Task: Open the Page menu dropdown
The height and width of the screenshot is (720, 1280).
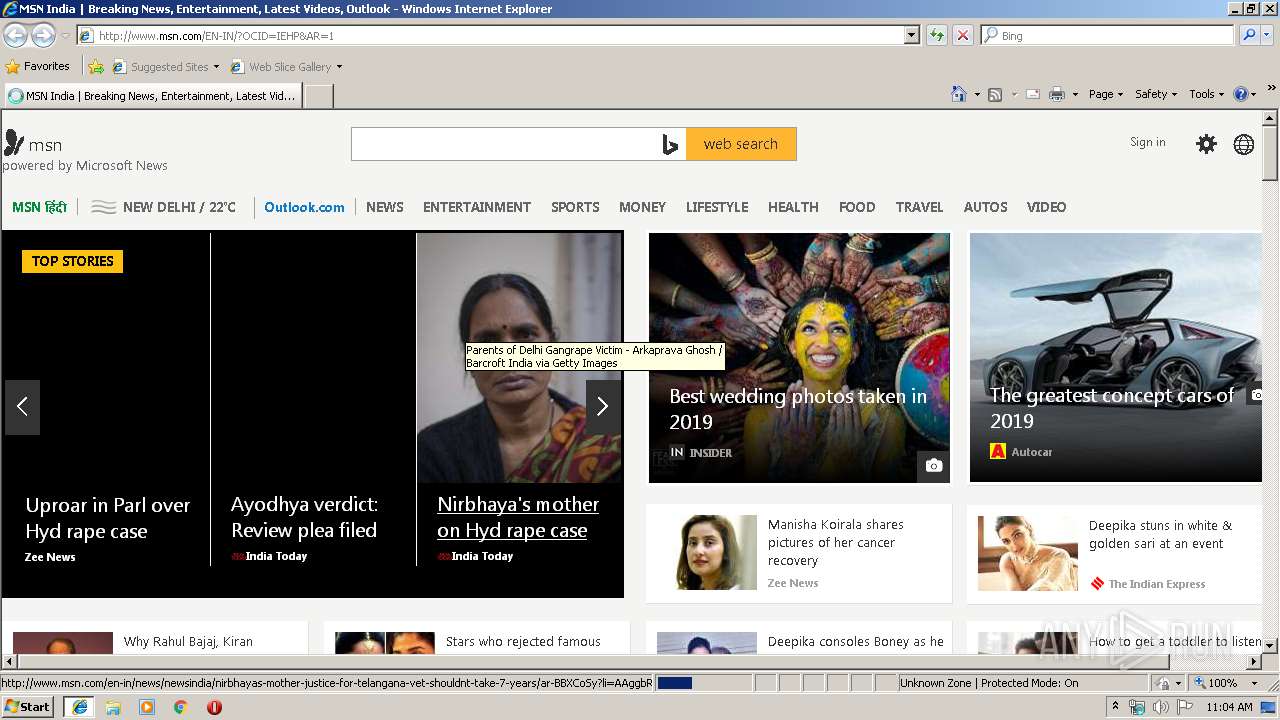Action: (x=1105, y=94)
